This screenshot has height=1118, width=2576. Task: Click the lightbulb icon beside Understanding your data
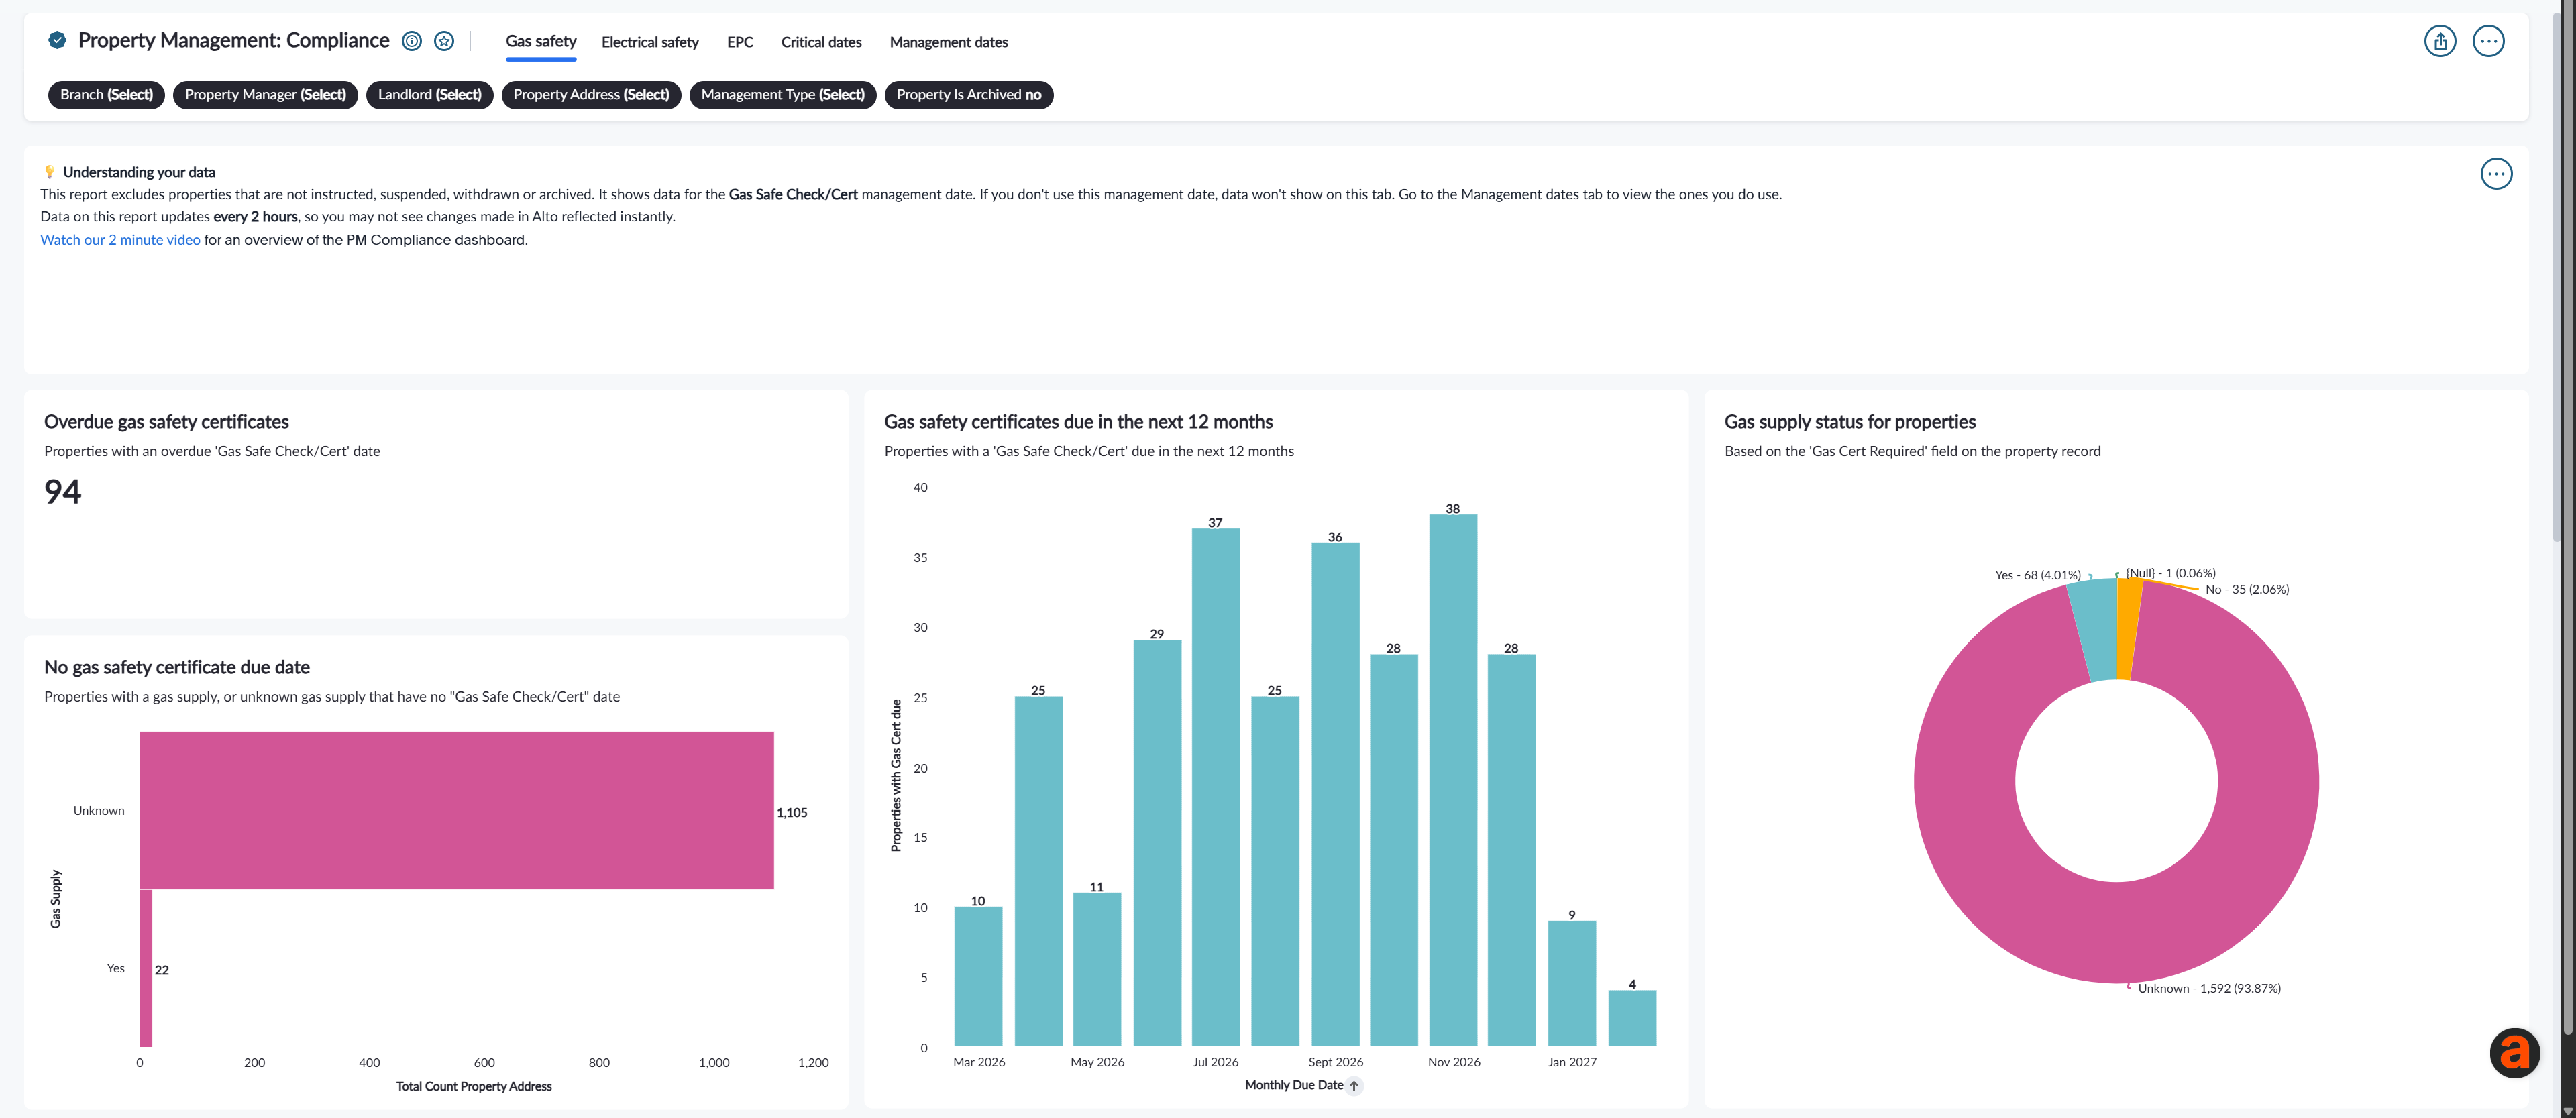pos(49,172)
